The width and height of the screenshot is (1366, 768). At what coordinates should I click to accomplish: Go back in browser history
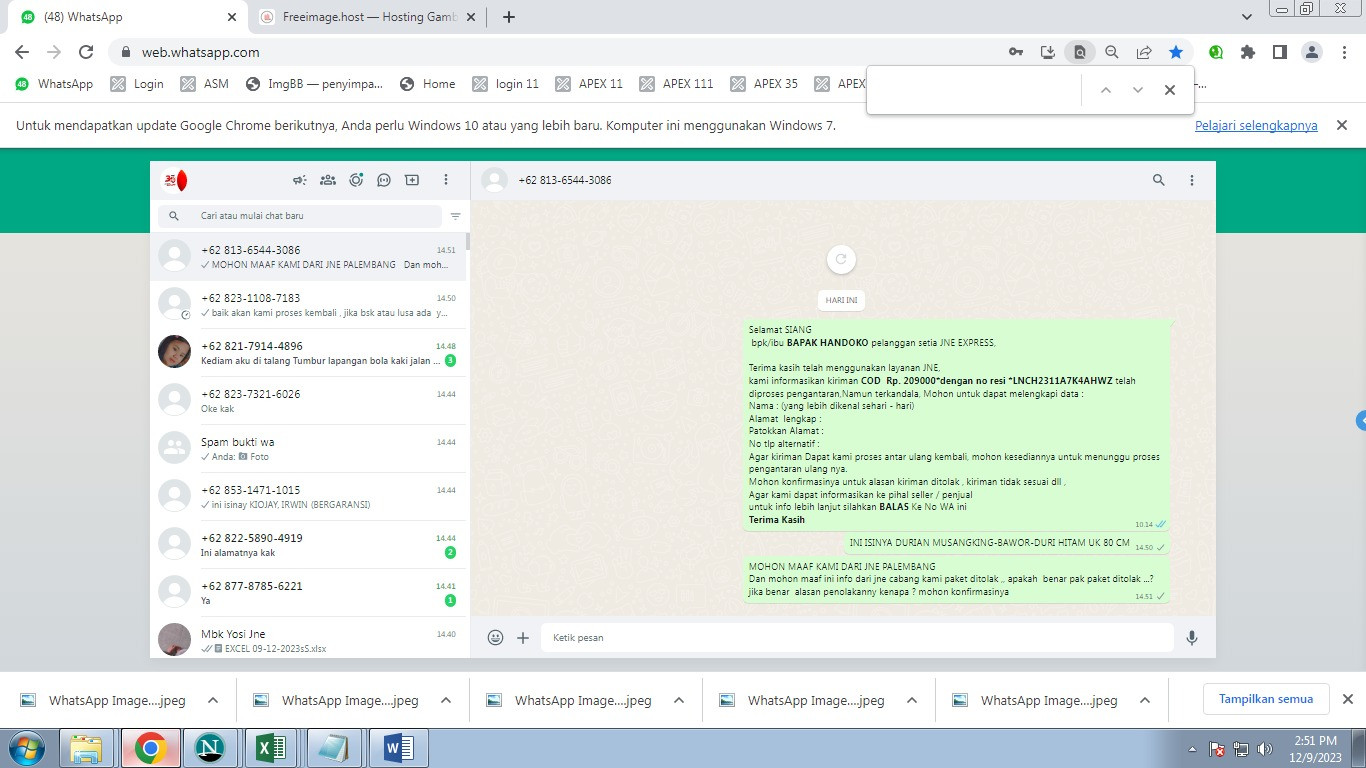tap(22, 52)
